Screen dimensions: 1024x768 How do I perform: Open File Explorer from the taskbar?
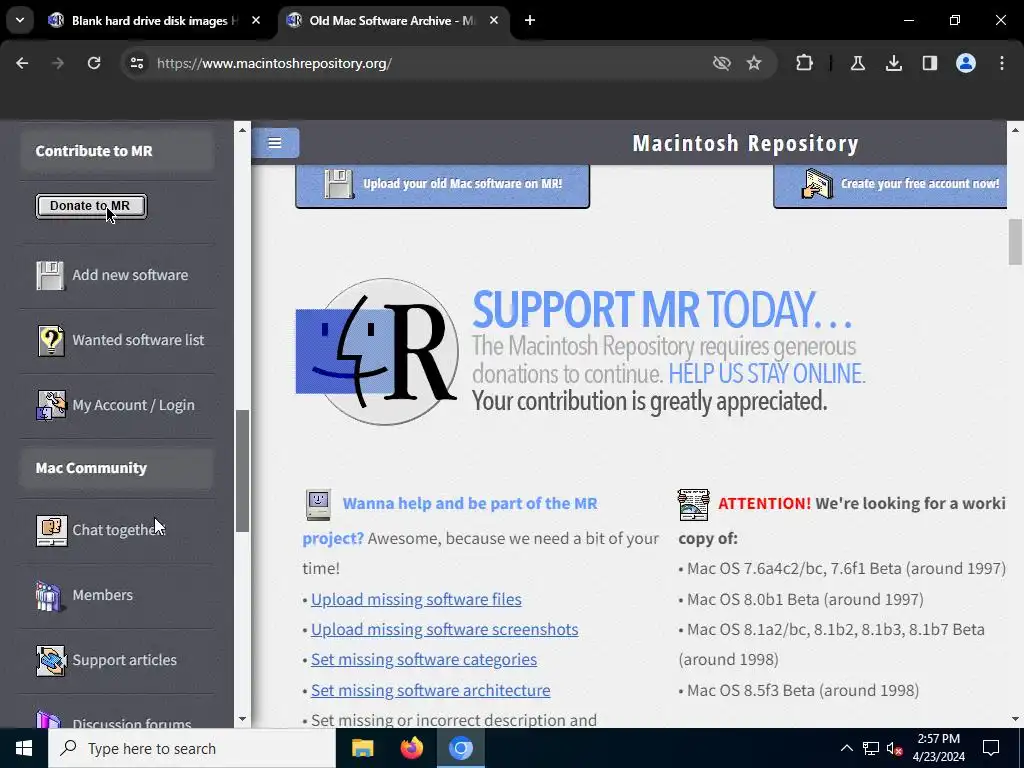pyautogui.click(x=362, y=748)
